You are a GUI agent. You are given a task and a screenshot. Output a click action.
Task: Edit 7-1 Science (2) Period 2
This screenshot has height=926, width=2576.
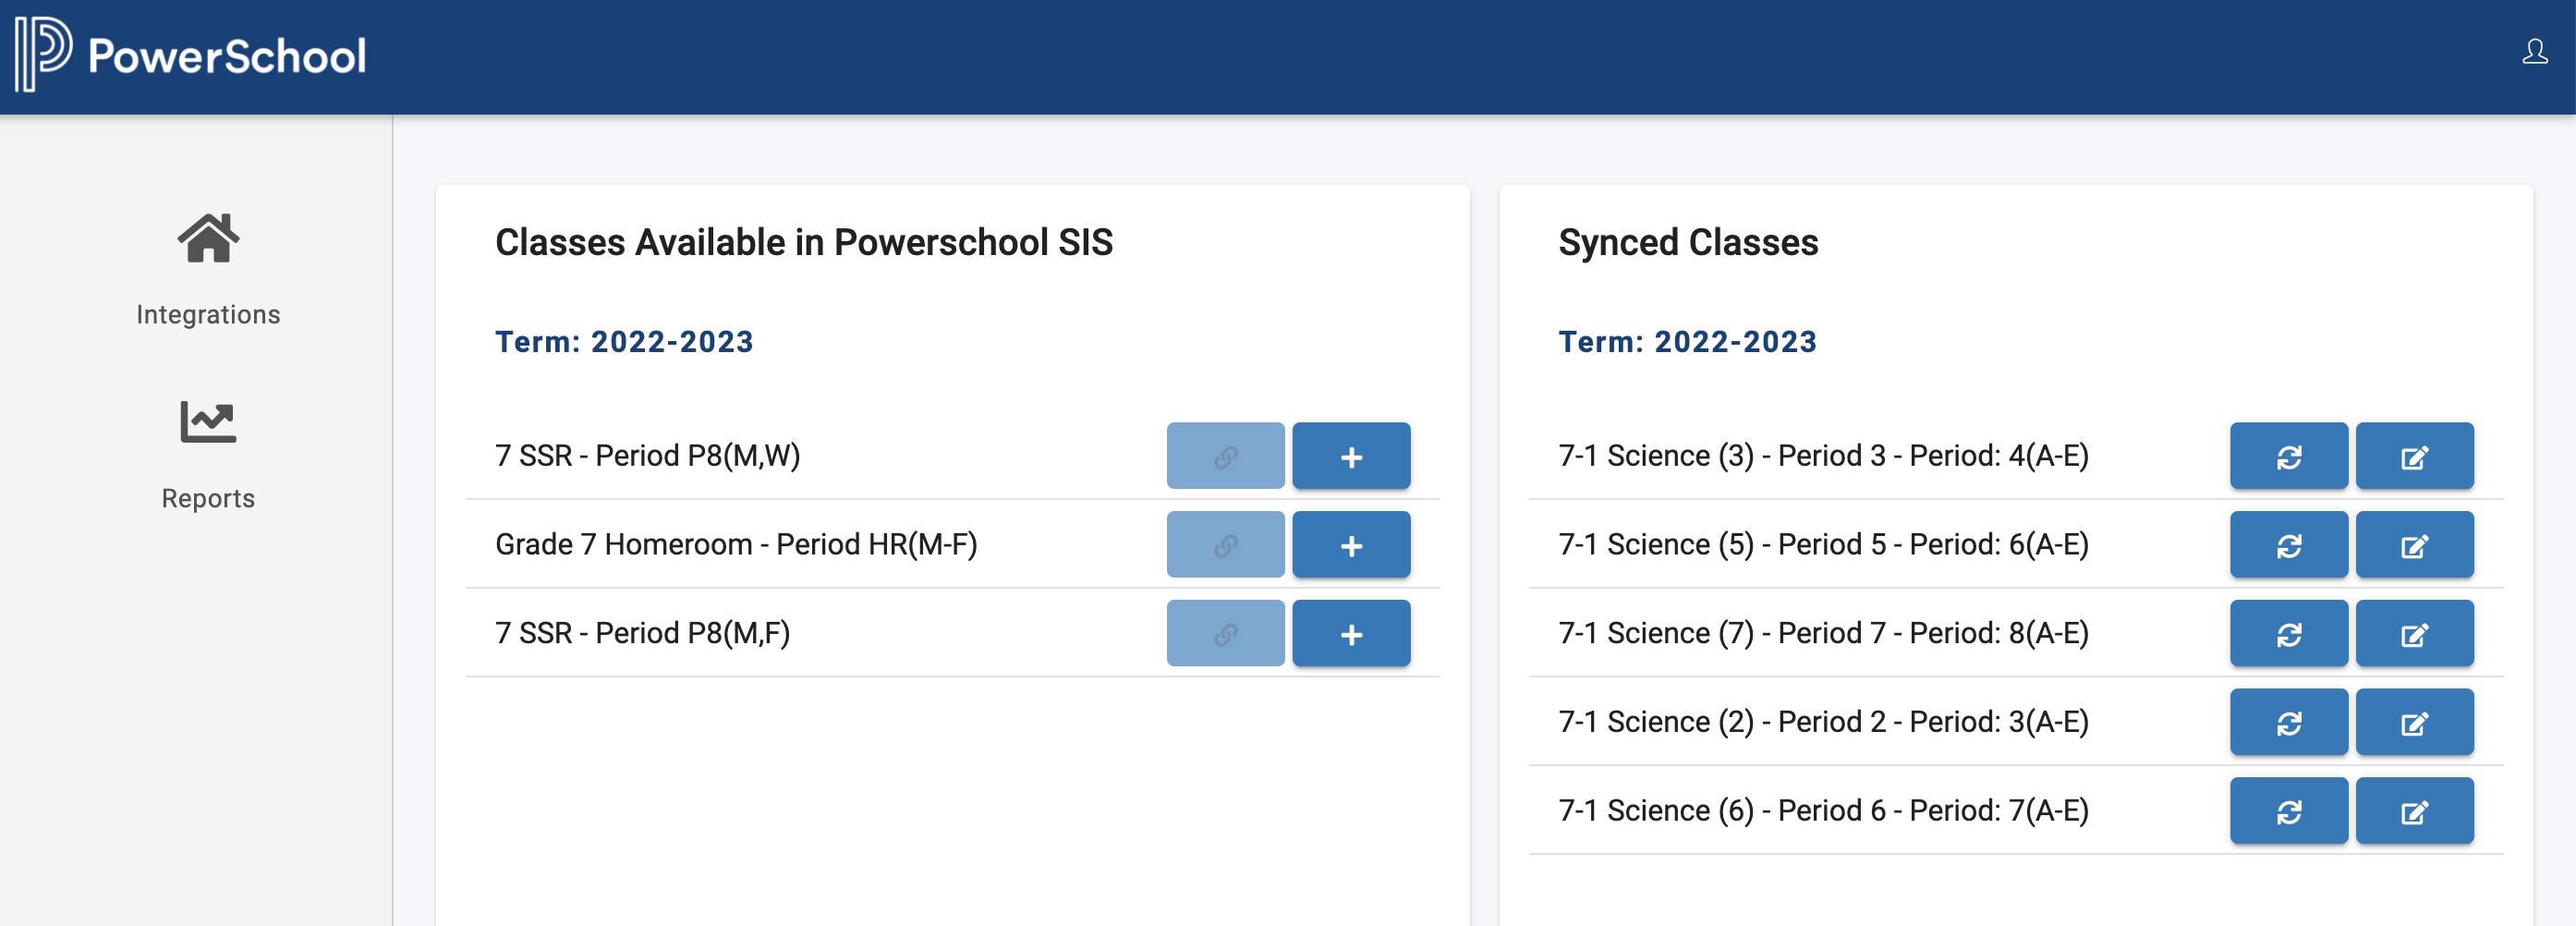click(2415, 722)
